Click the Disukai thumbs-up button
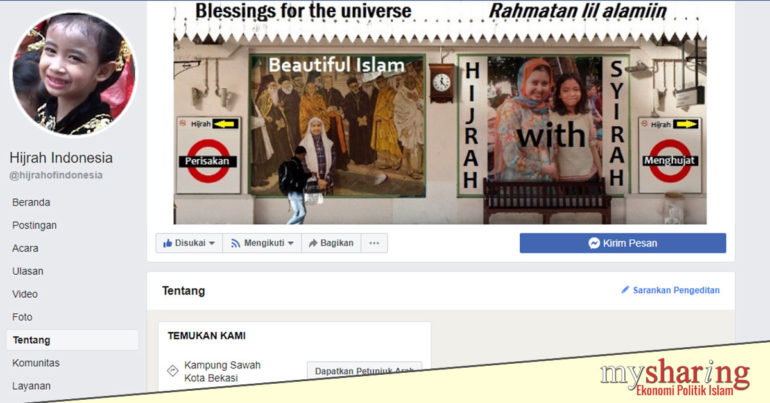770x403 pixels. [188, 243]
